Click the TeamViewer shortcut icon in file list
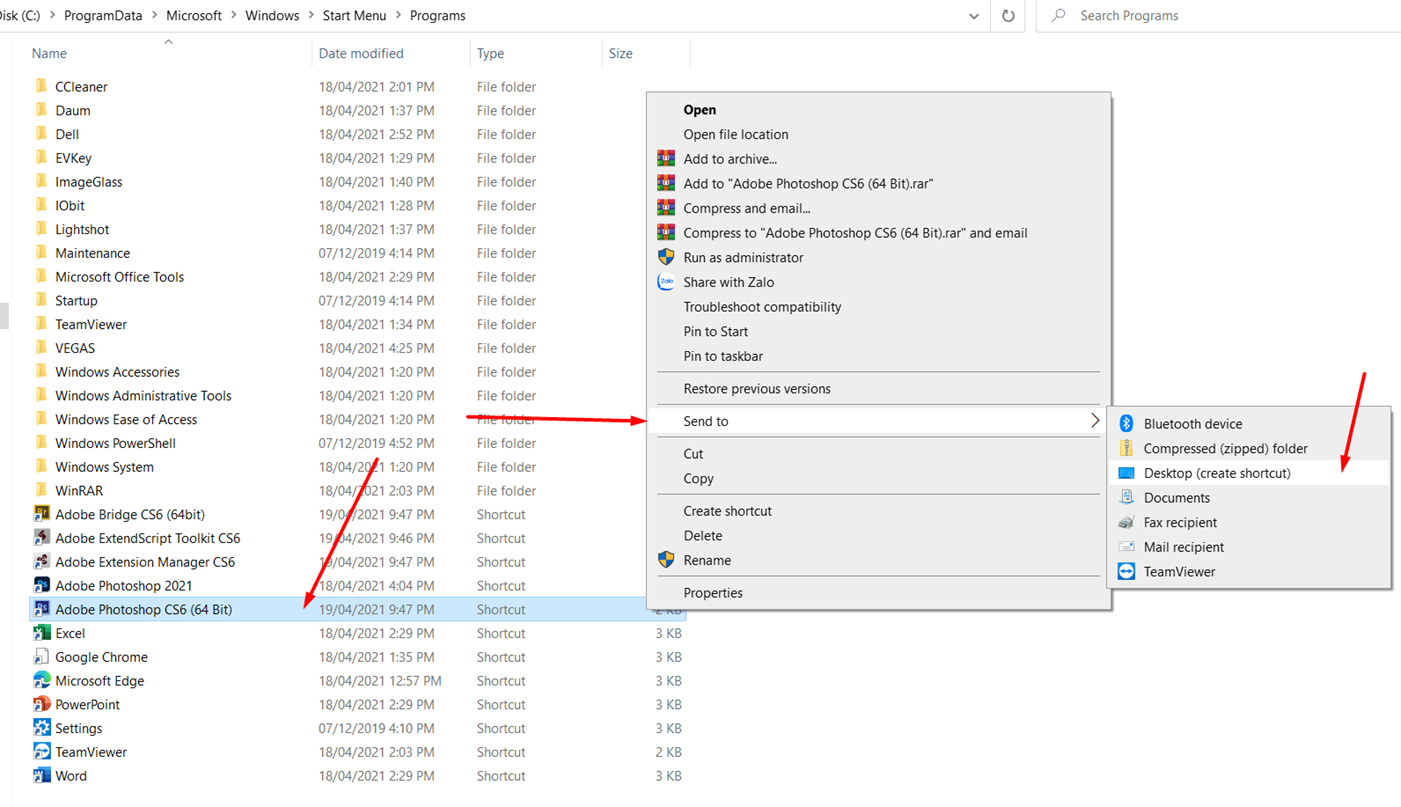 [41, 752]
